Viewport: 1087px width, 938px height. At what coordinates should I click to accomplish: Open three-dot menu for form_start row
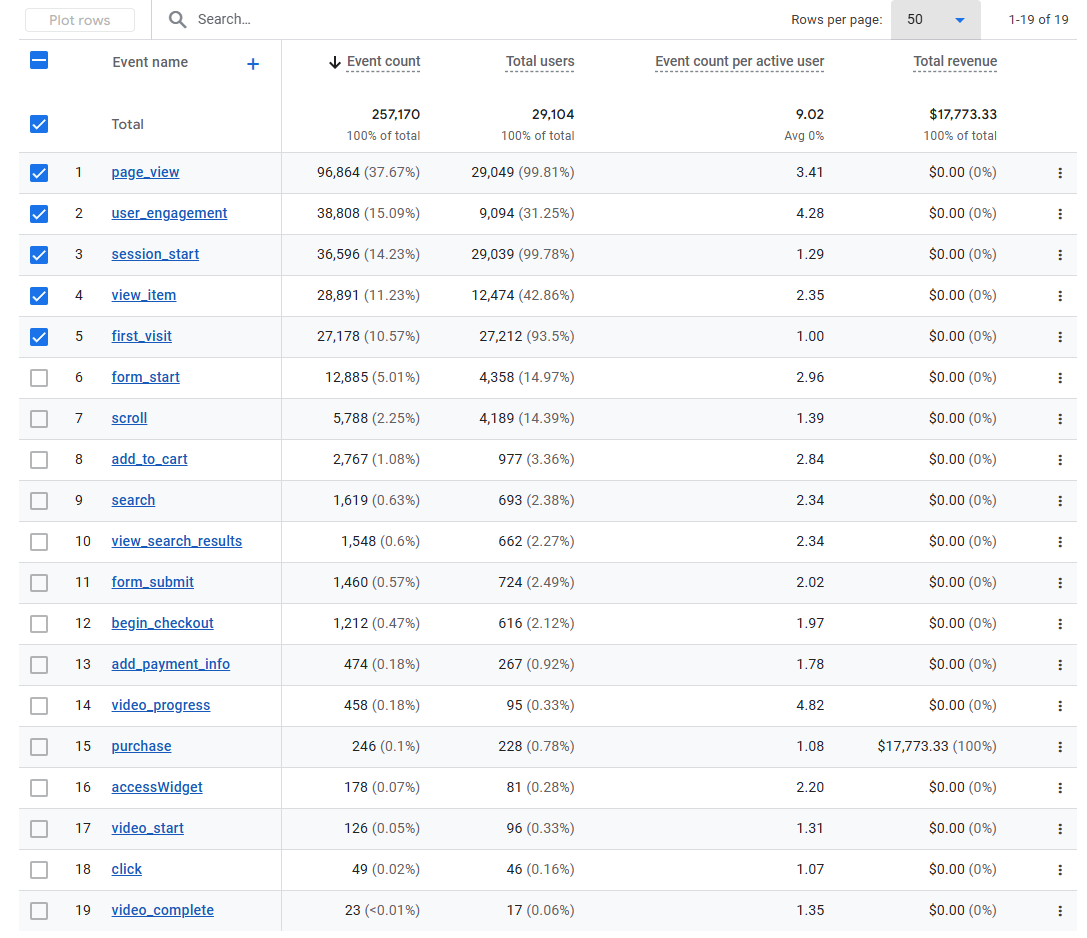click(1059, 378)
